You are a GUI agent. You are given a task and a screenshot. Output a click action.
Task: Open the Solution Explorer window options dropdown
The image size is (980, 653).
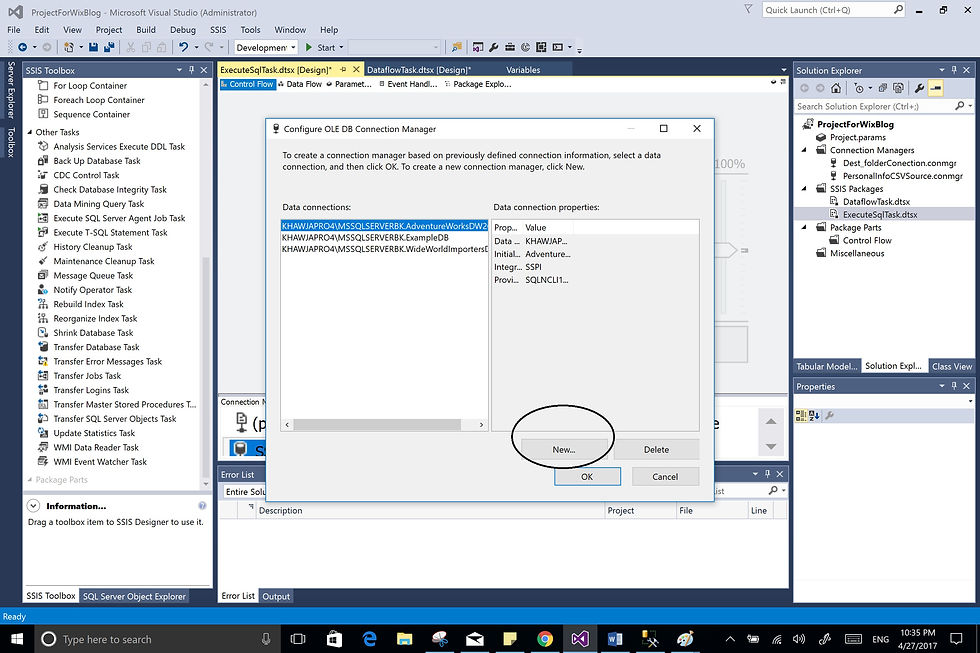tap(942, 70)
